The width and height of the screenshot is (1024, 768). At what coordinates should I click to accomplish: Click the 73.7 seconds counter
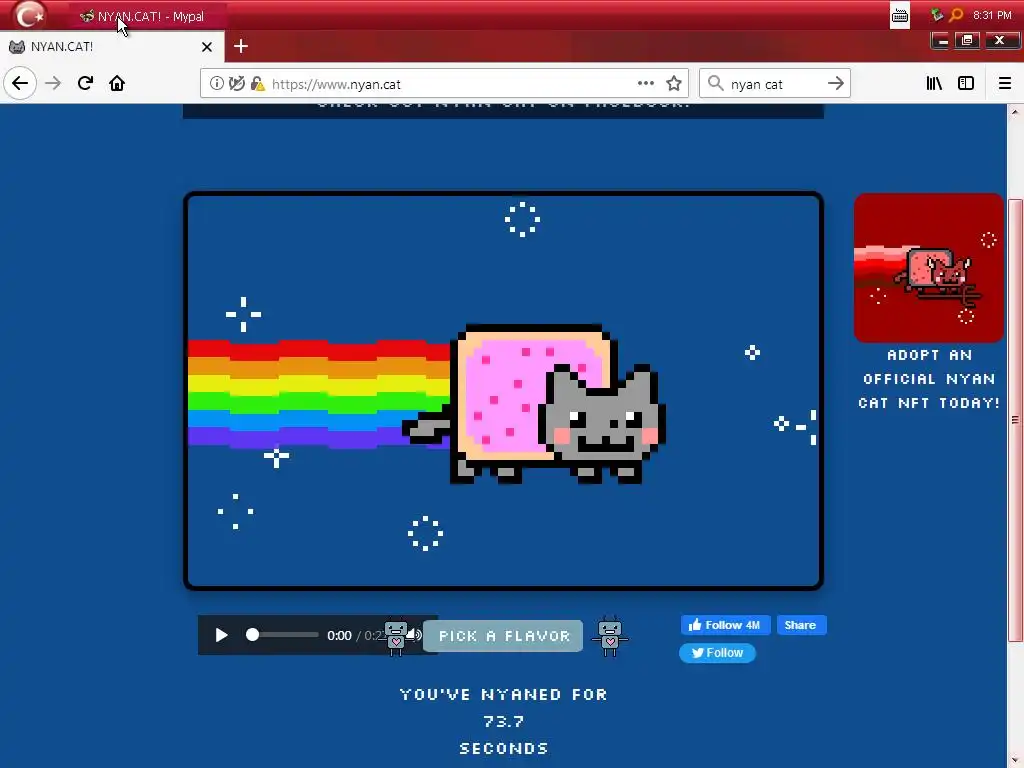click(x=504, y=722)
